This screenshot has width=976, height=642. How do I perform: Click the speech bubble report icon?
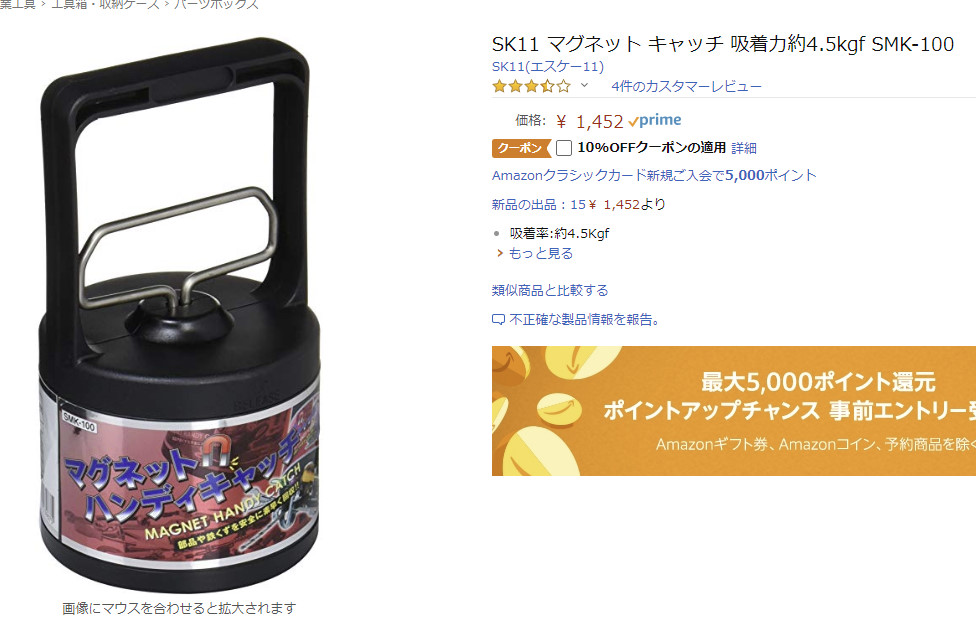(x=498, y=320)
